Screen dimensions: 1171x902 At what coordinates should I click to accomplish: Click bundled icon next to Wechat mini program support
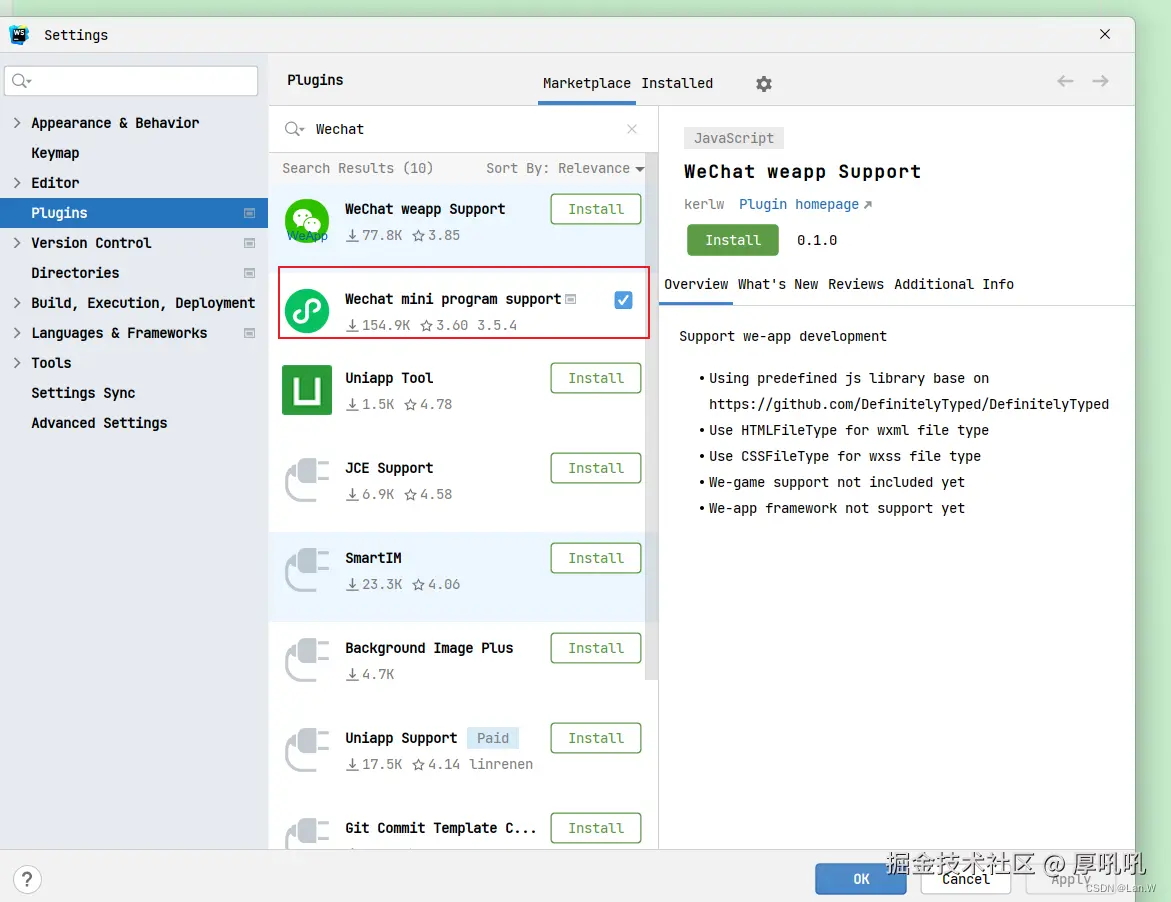tap(571, 299)
